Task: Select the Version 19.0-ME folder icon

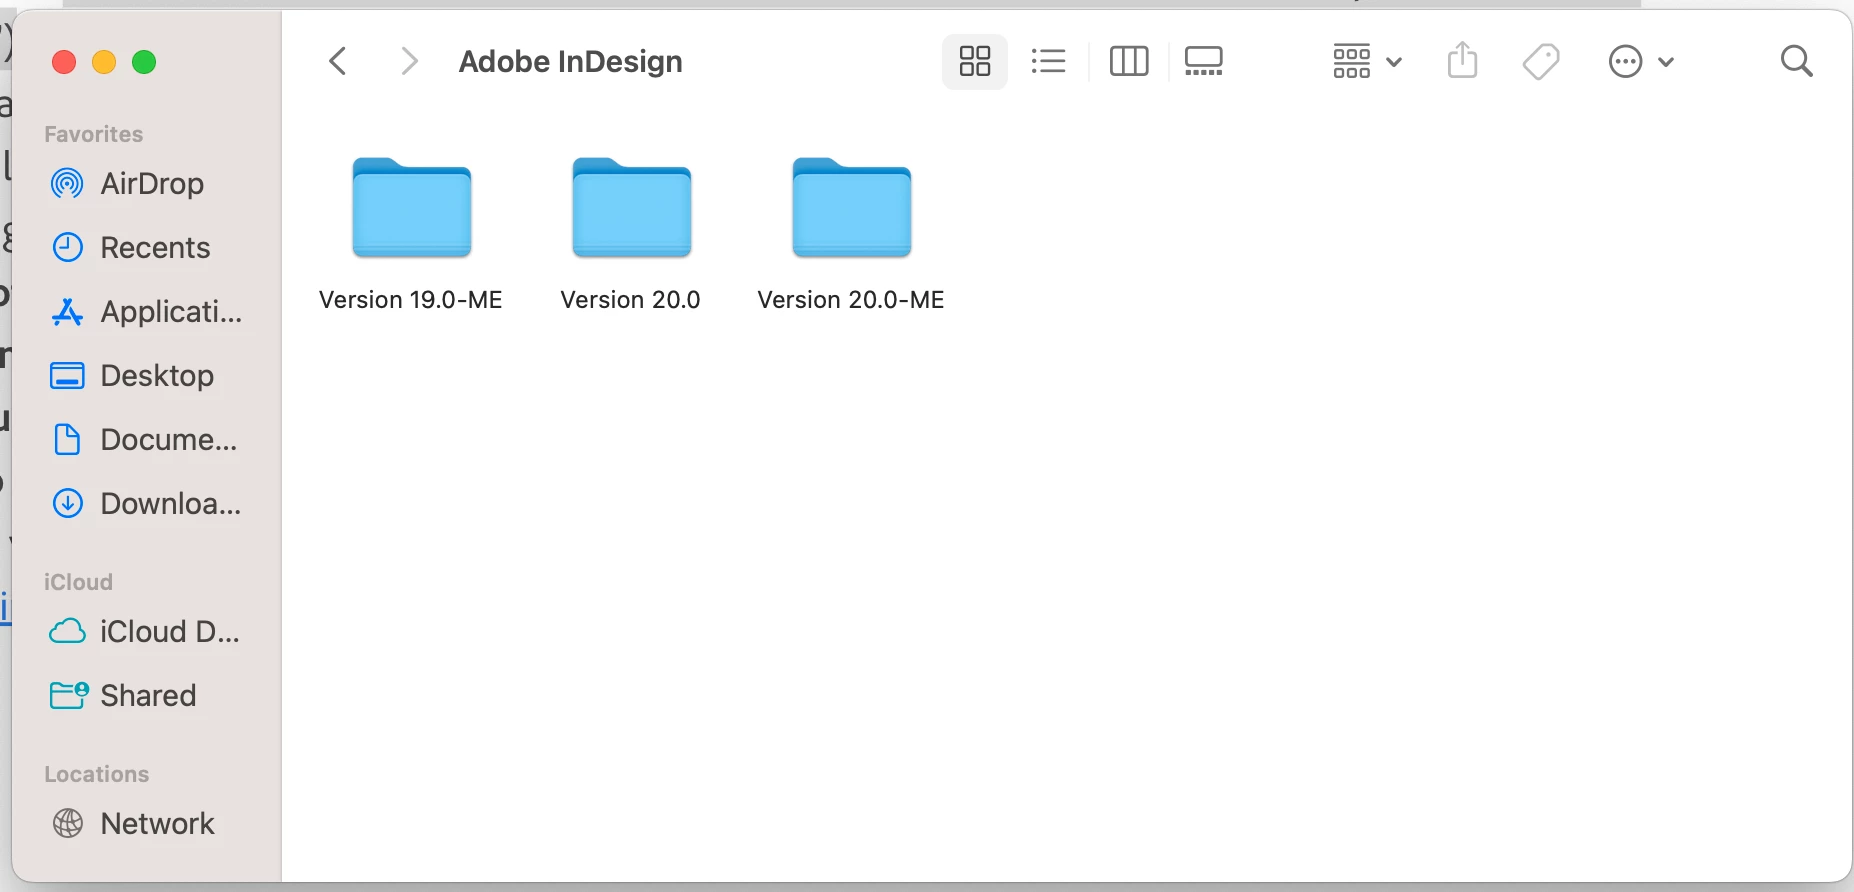Action: [411, 207]
